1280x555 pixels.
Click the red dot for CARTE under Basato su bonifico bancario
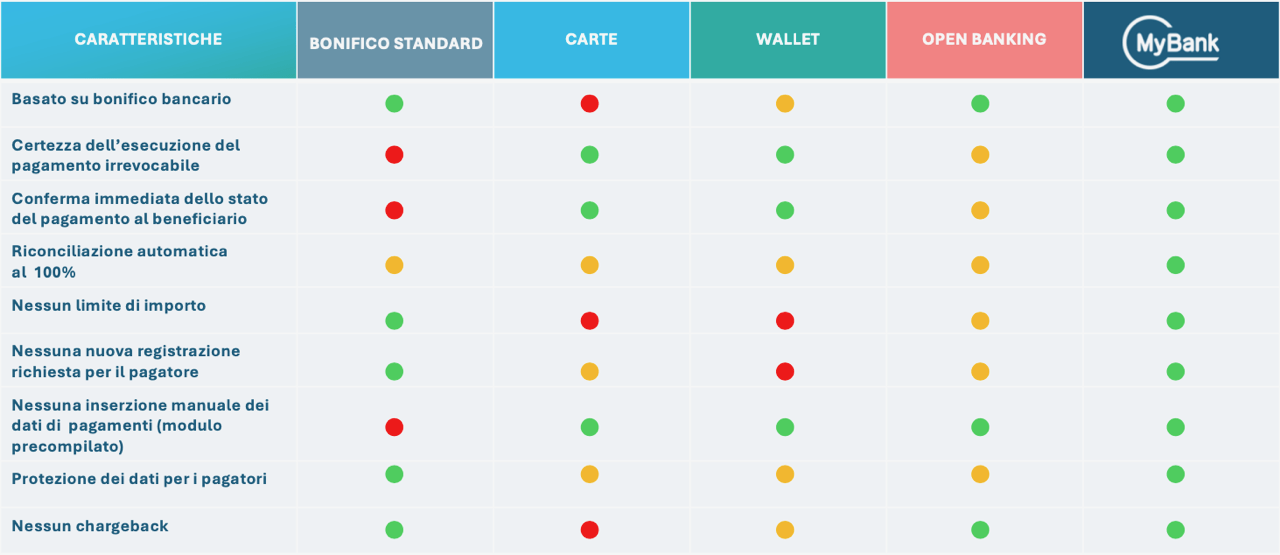tap(590, 103)
